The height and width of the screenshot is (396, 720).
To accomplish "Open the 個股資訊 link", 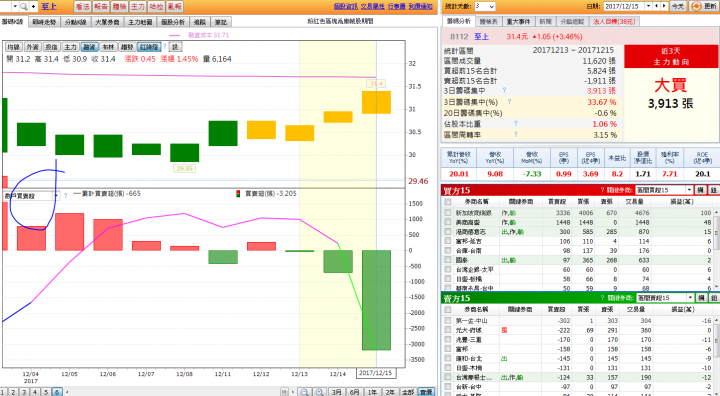I will [345, 6].
